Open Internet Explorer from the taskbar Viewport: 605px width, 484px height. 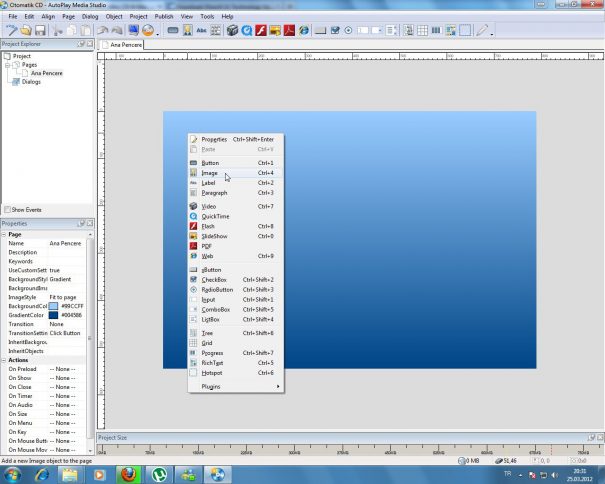pyautogui.click(x=42, y=474)
